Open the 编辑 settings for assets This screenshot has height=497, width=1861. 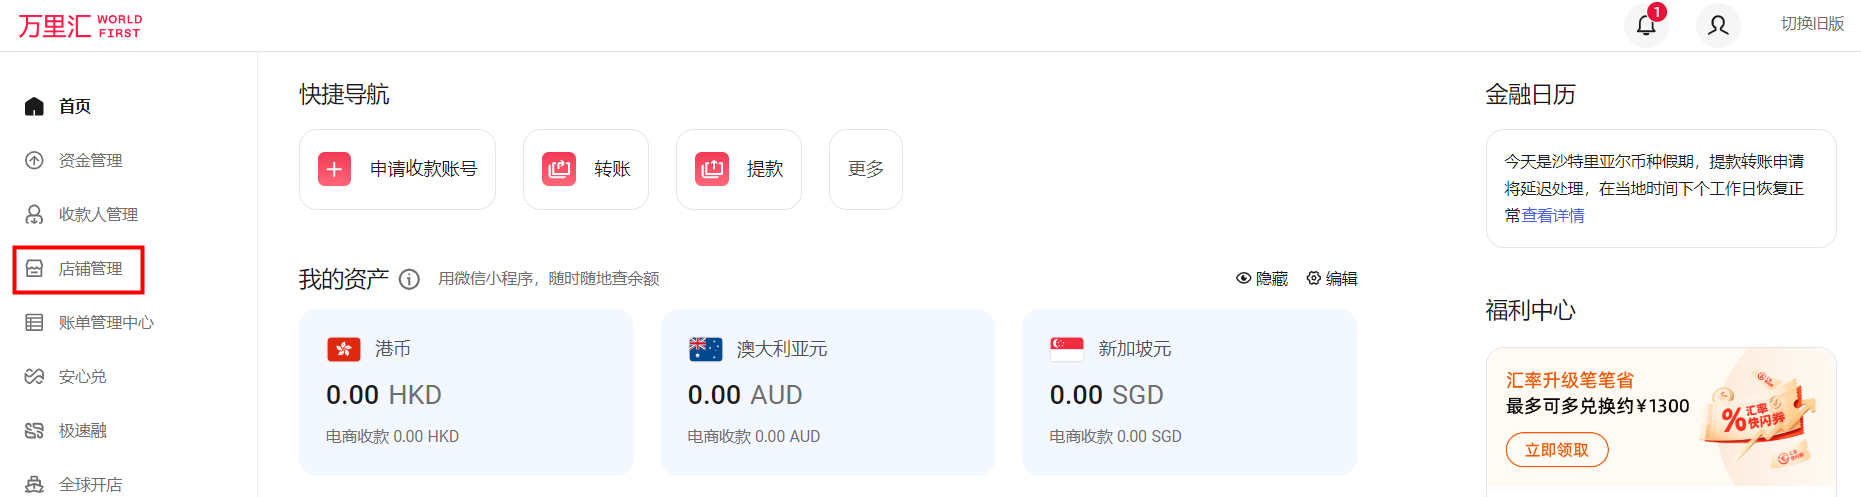click(1332, 279)
